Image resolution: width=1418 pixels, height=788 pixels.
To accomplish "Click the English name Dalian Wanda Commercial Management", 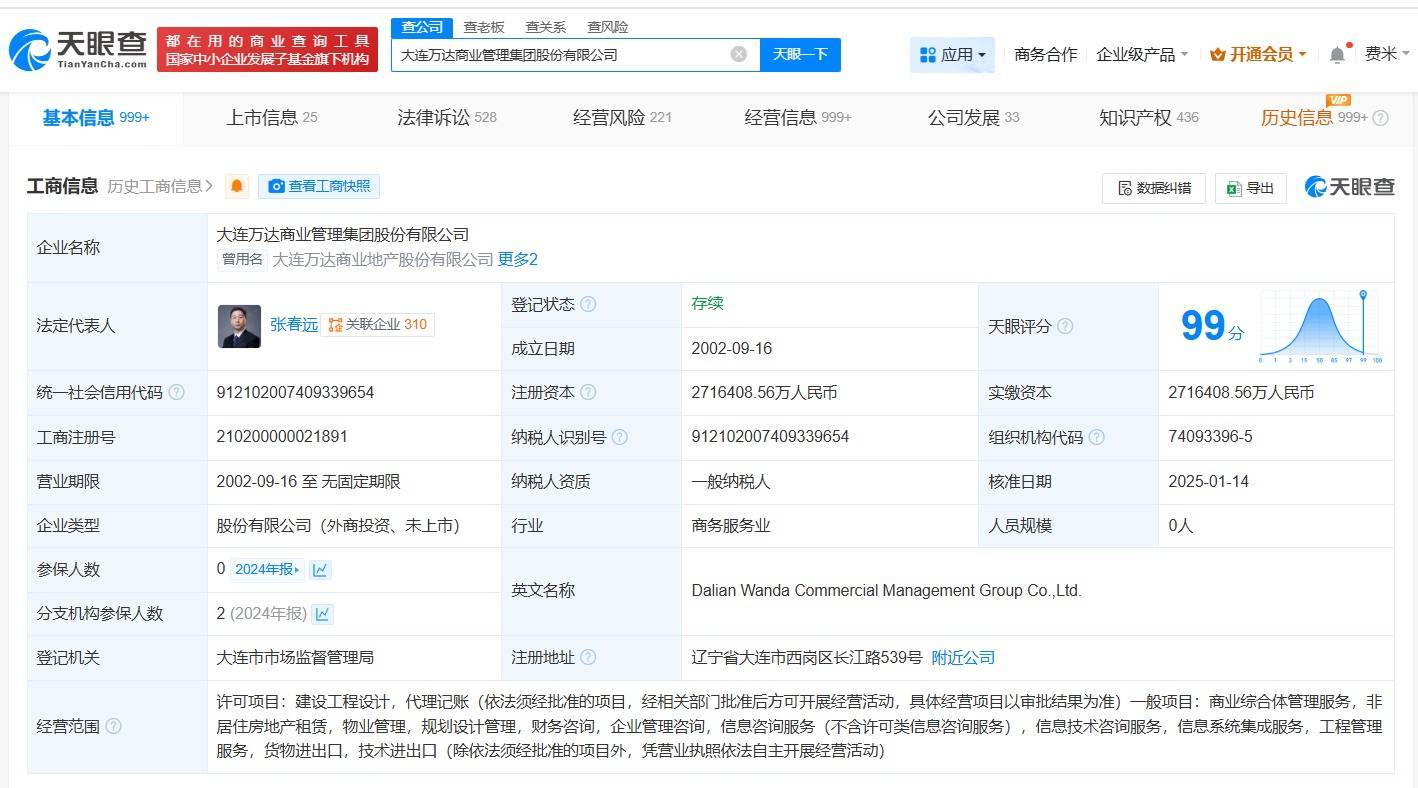I will (886, 591).
